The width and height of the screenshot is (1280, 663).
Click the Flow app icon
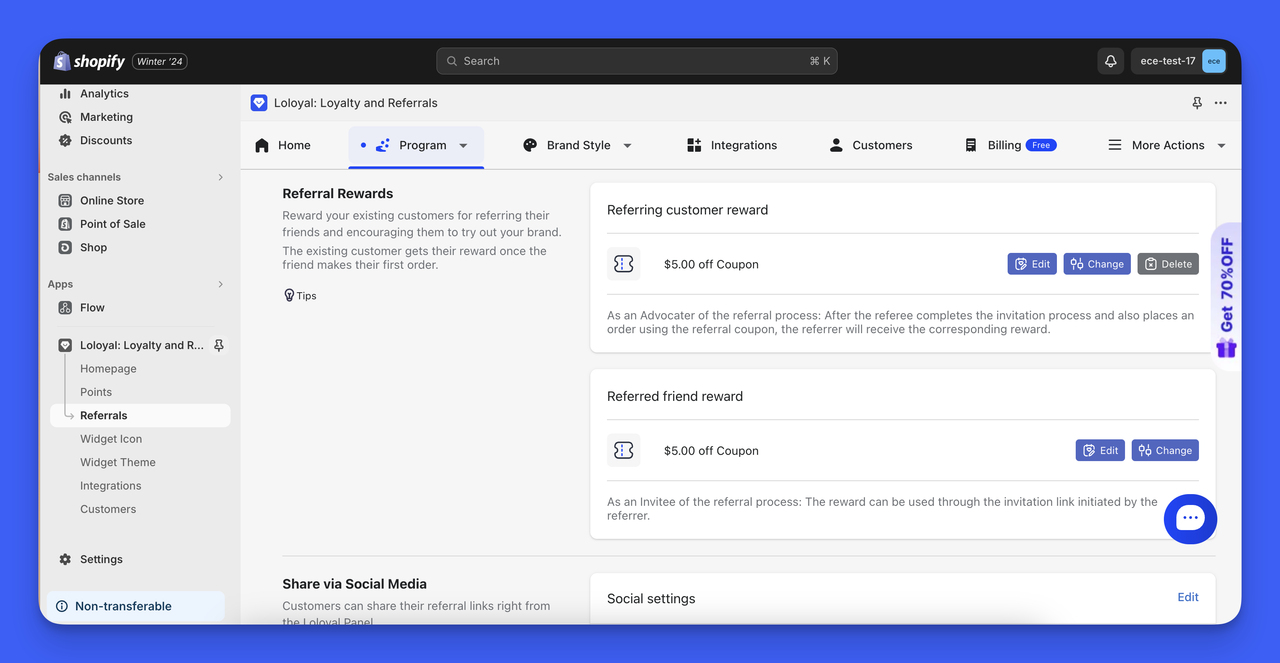[x=65, y=308]
